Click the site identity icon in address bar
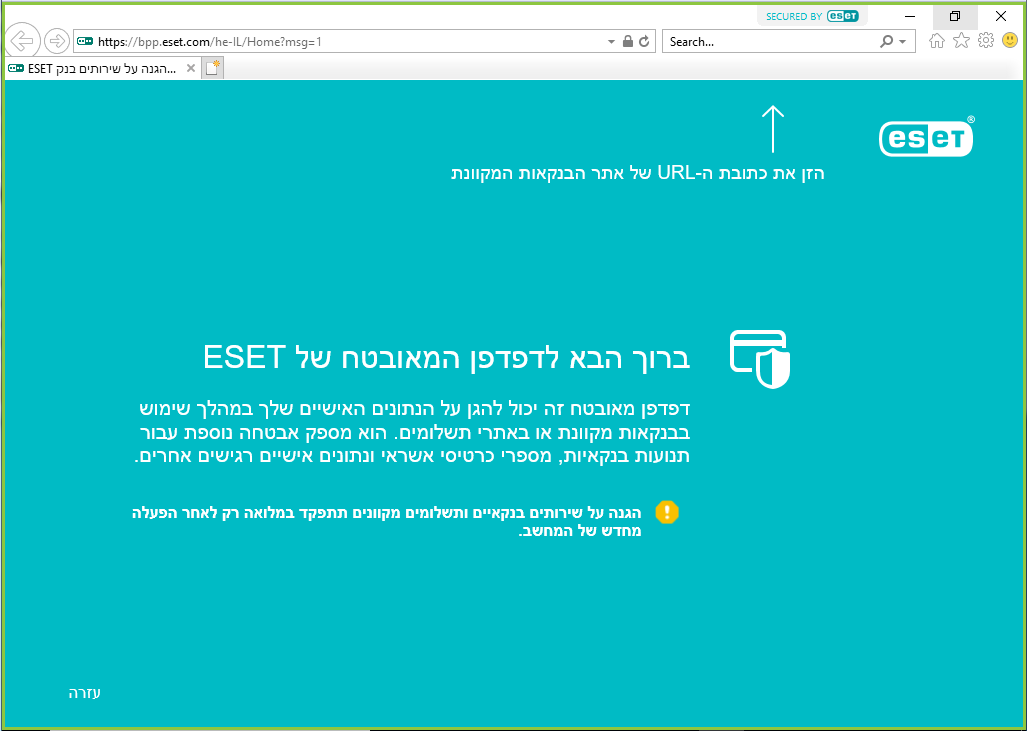Viewport: 1027px width, 731px height. 85,41
